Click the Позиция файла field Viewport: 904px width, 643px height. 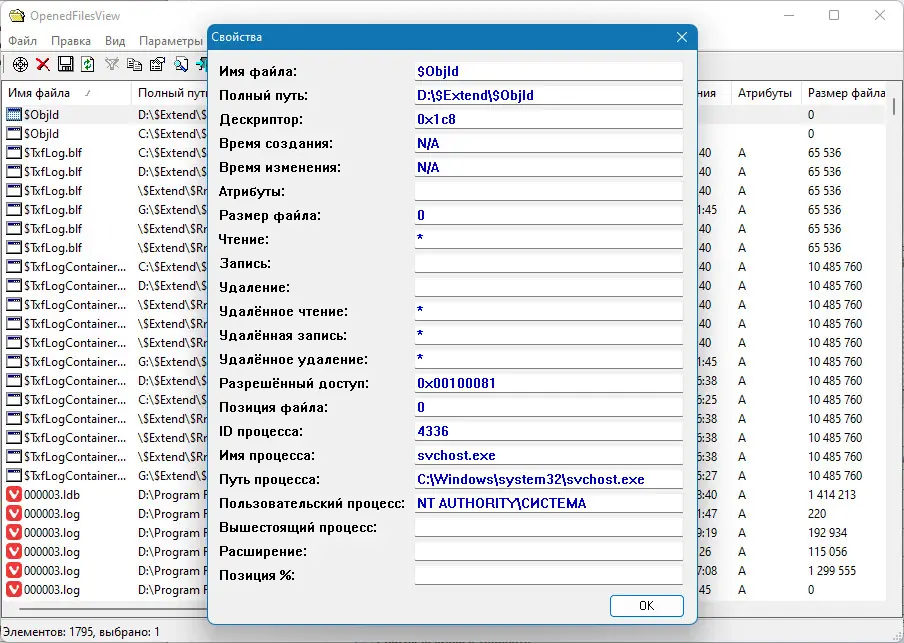(548, 407)
